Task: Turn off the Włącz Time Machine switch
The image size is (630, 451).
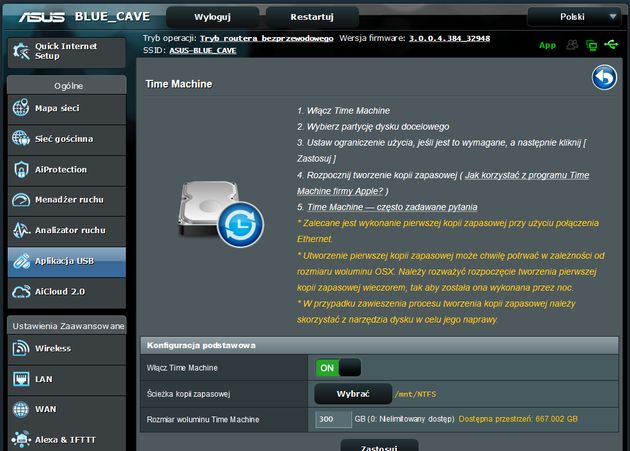Action: pos(338,368)
